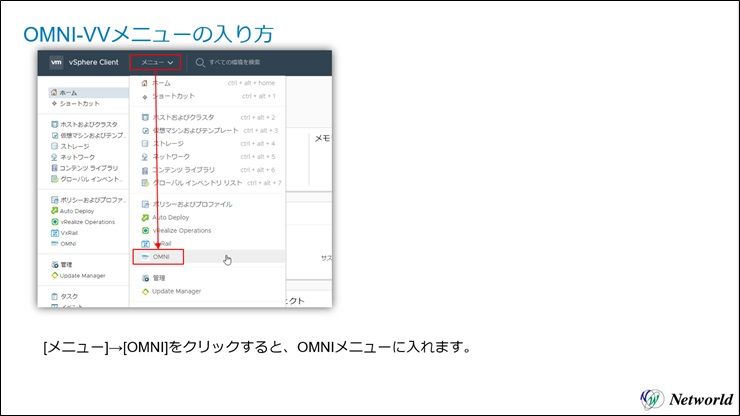Click vRealize Operations icon in dropdown menu
Screen dimensions: 740x416
(x=145, y=230)
